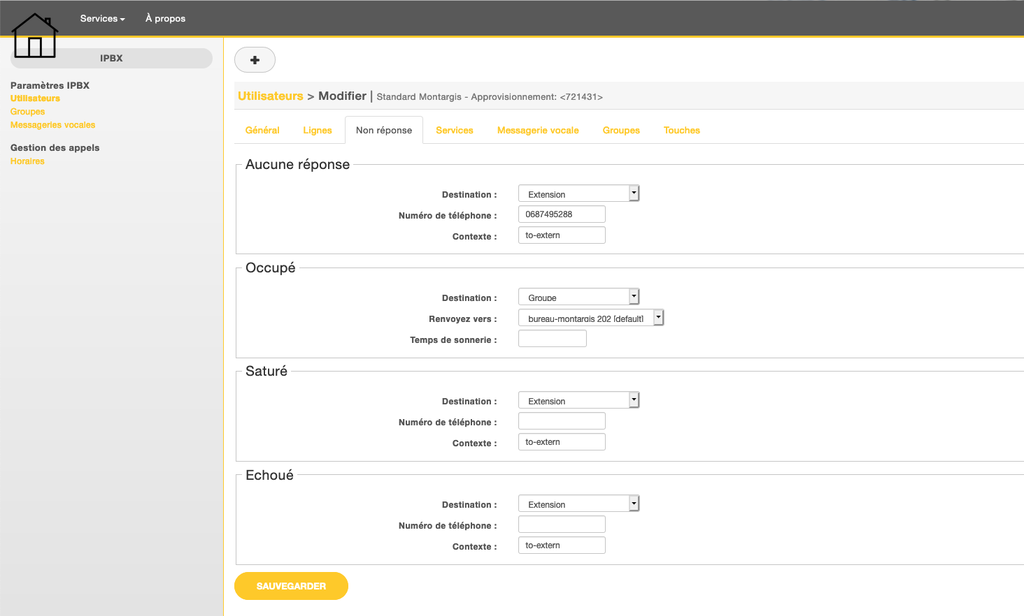Expand the Renvoyez vers dropdown
The height and width of the screenshot is (616, 1024).
click(590, 318)
